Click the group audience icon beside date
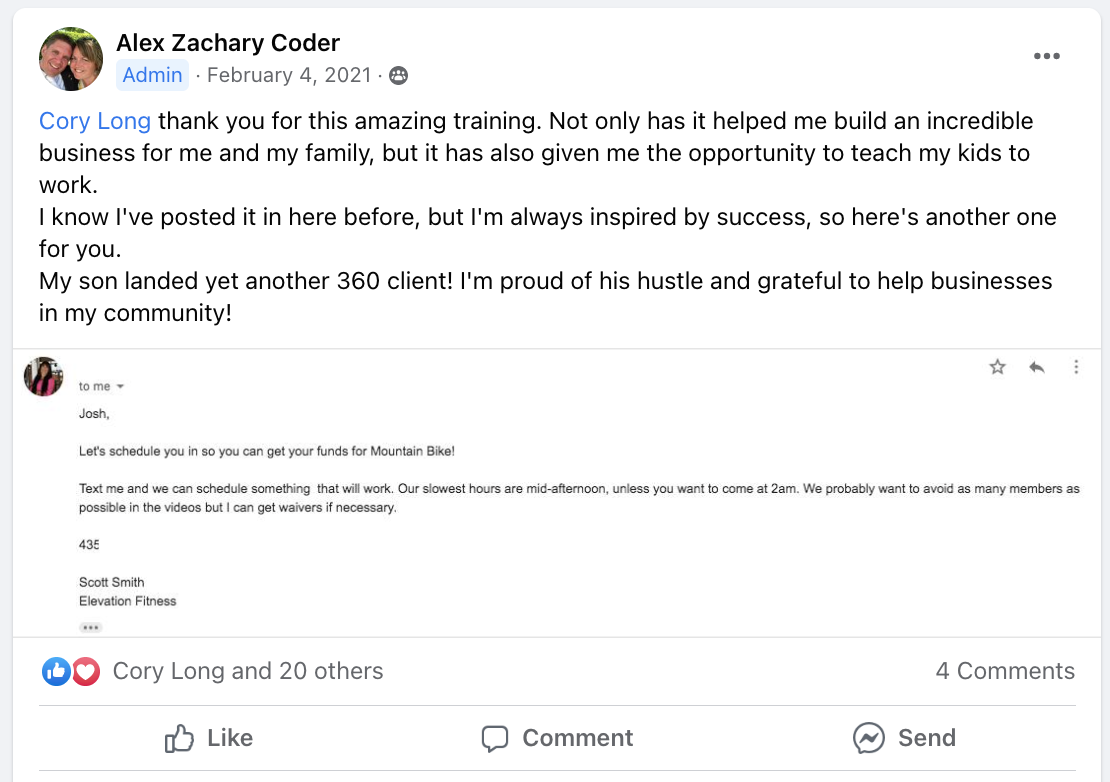1110x782 pixels. tap(398, 75)
